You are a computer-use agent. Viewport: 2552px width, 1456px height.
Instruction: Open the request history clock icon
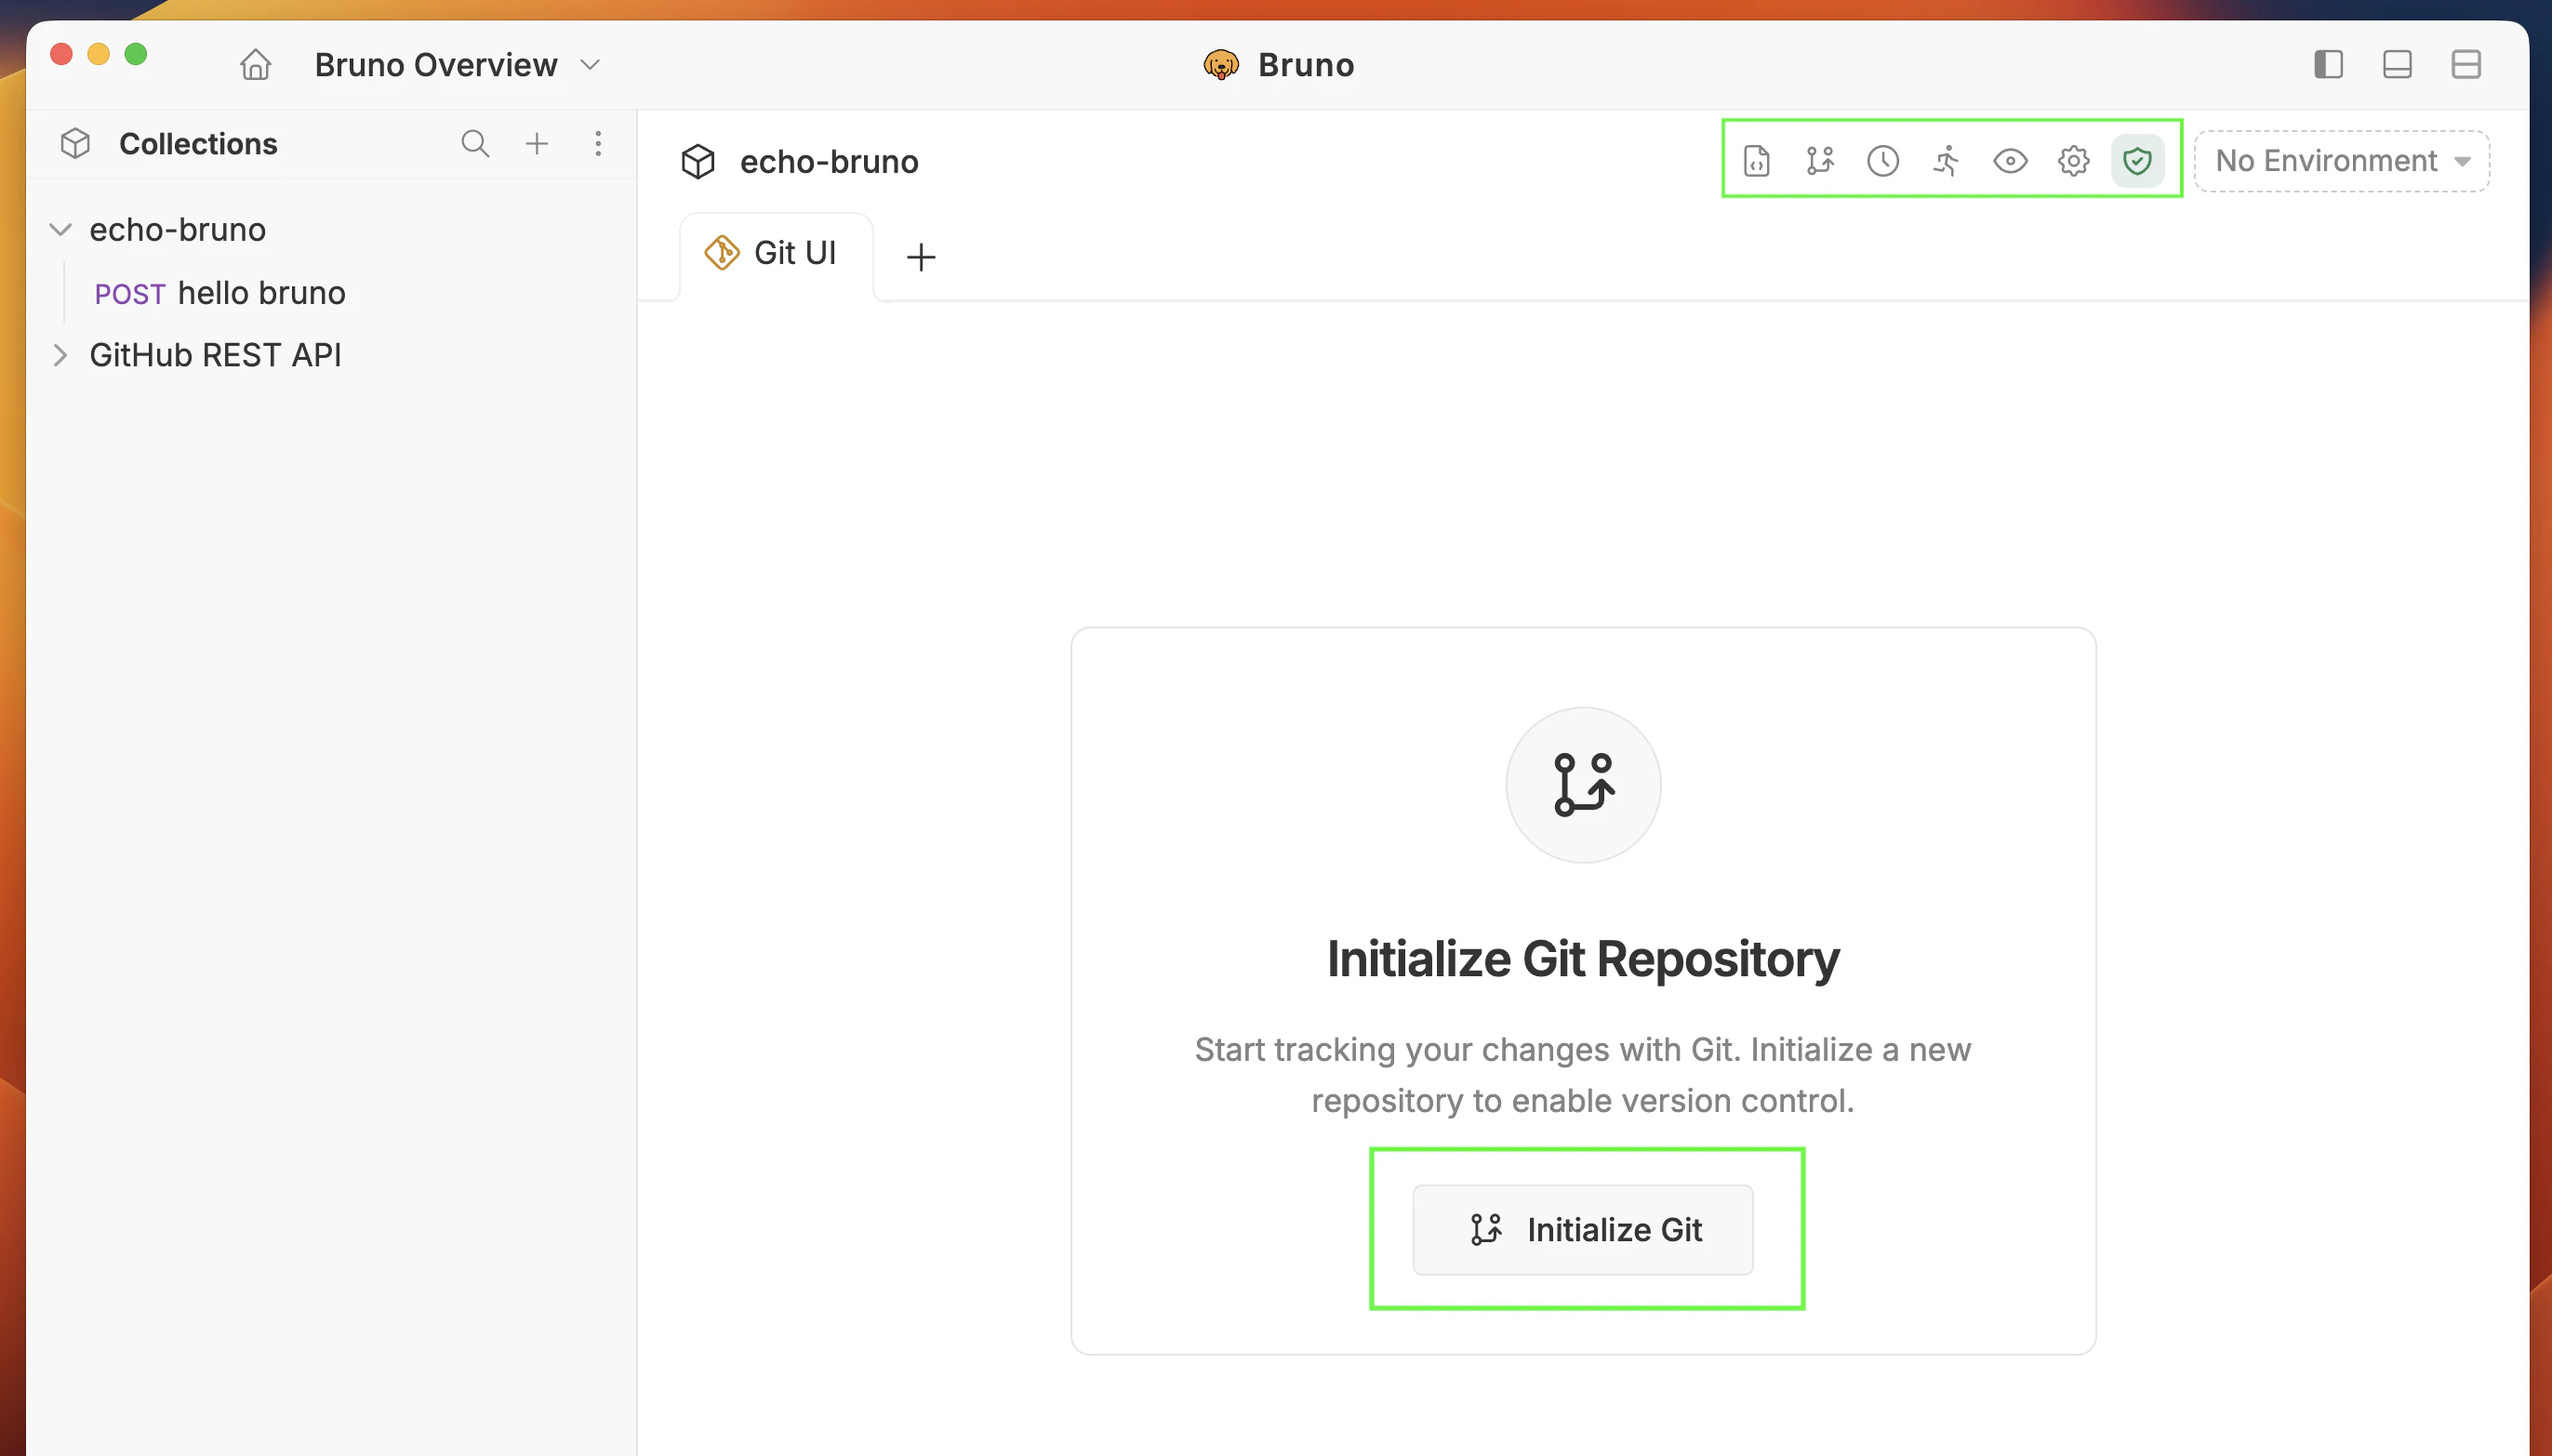pos(1883,160)
